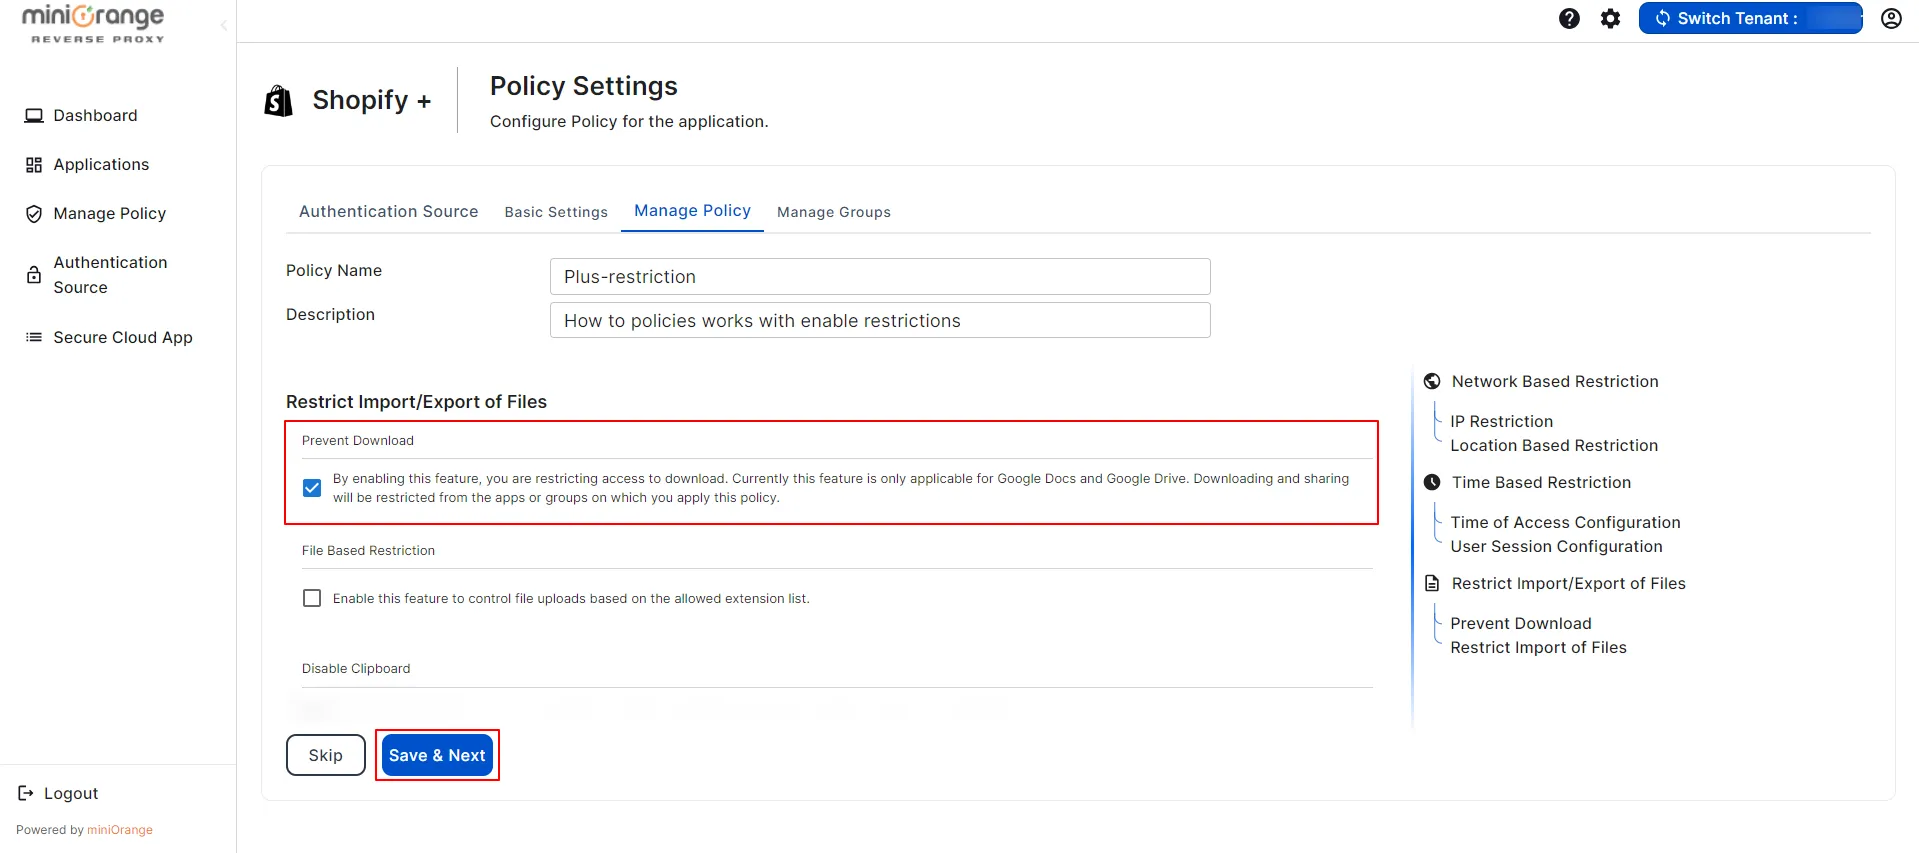This screenshot has width=1919, height=853.
Task: Open Manage Policy in the sidebar
Action: coord(110,213)
